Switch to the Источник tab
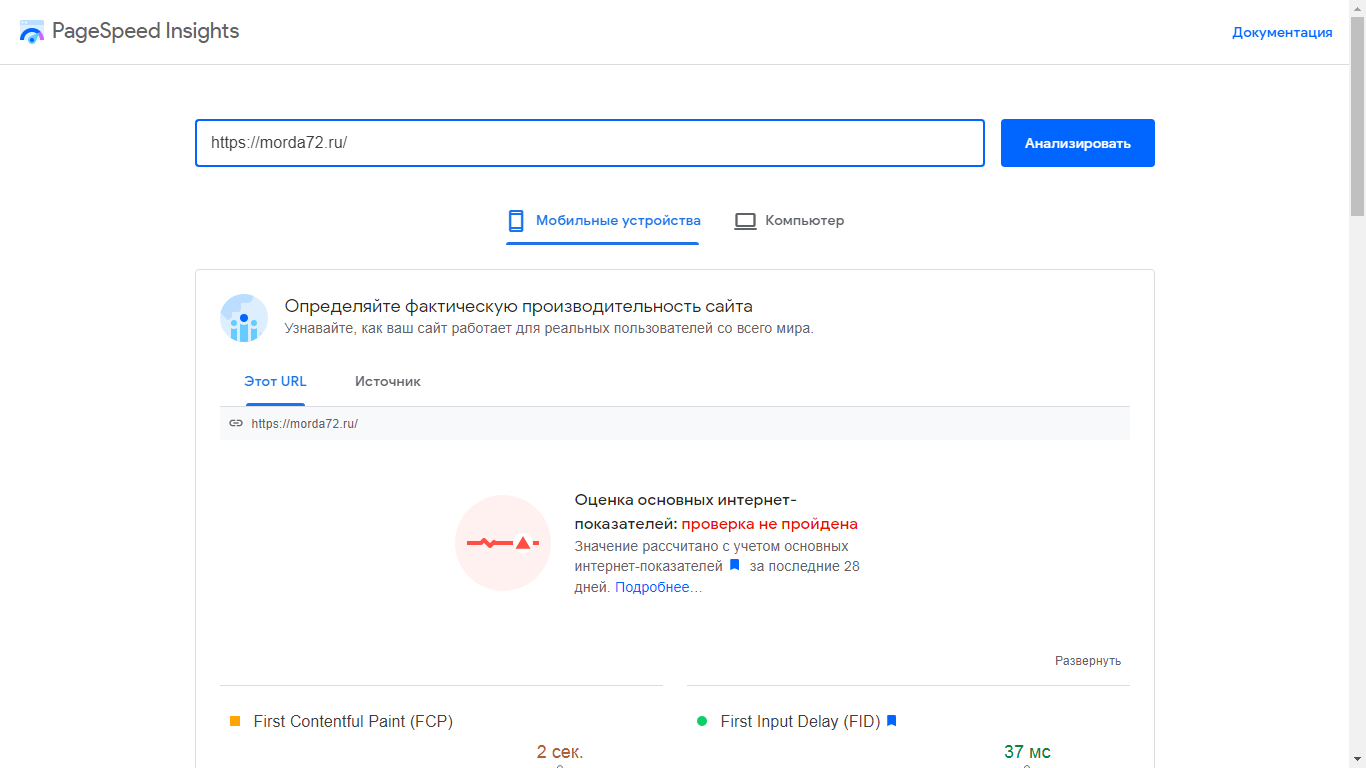The image size is (1366, 768). tap(388, 381)
